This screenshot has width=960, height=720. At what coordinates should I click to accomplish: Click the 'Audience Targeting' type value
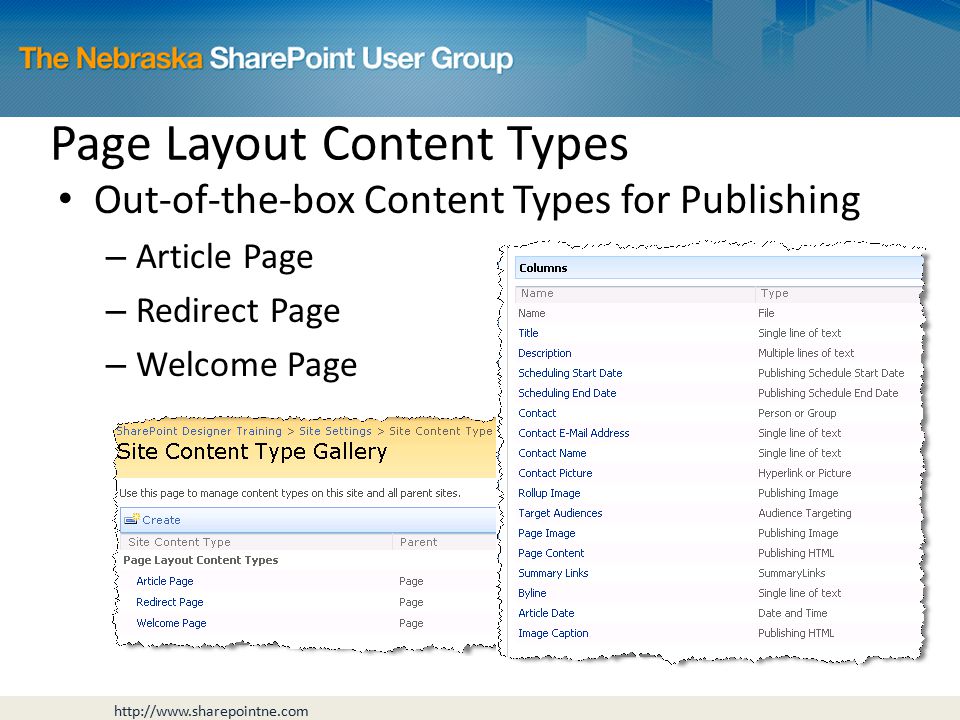(804, 513)
